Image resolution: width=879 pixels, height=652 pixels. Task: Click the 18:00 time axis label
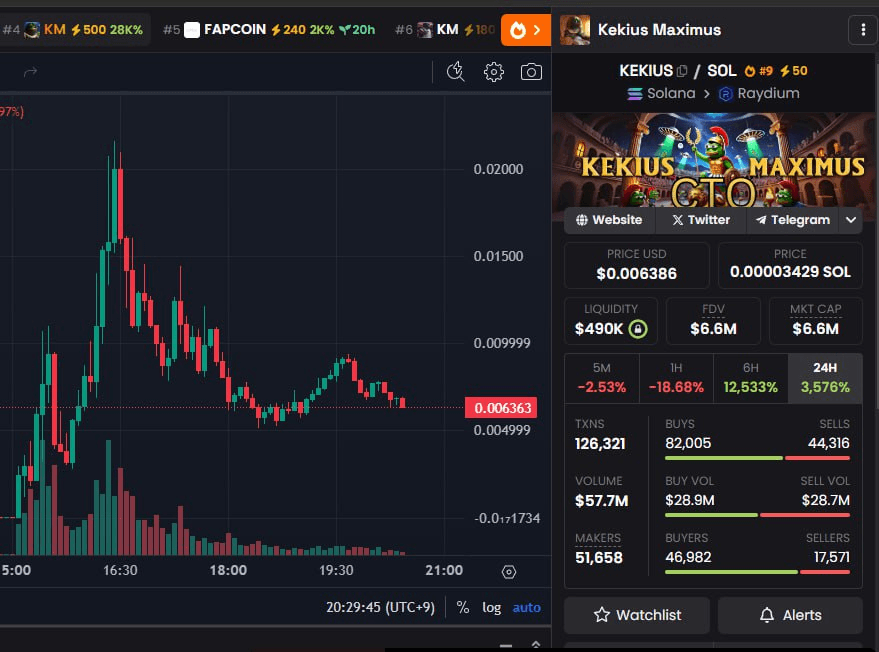228,570
